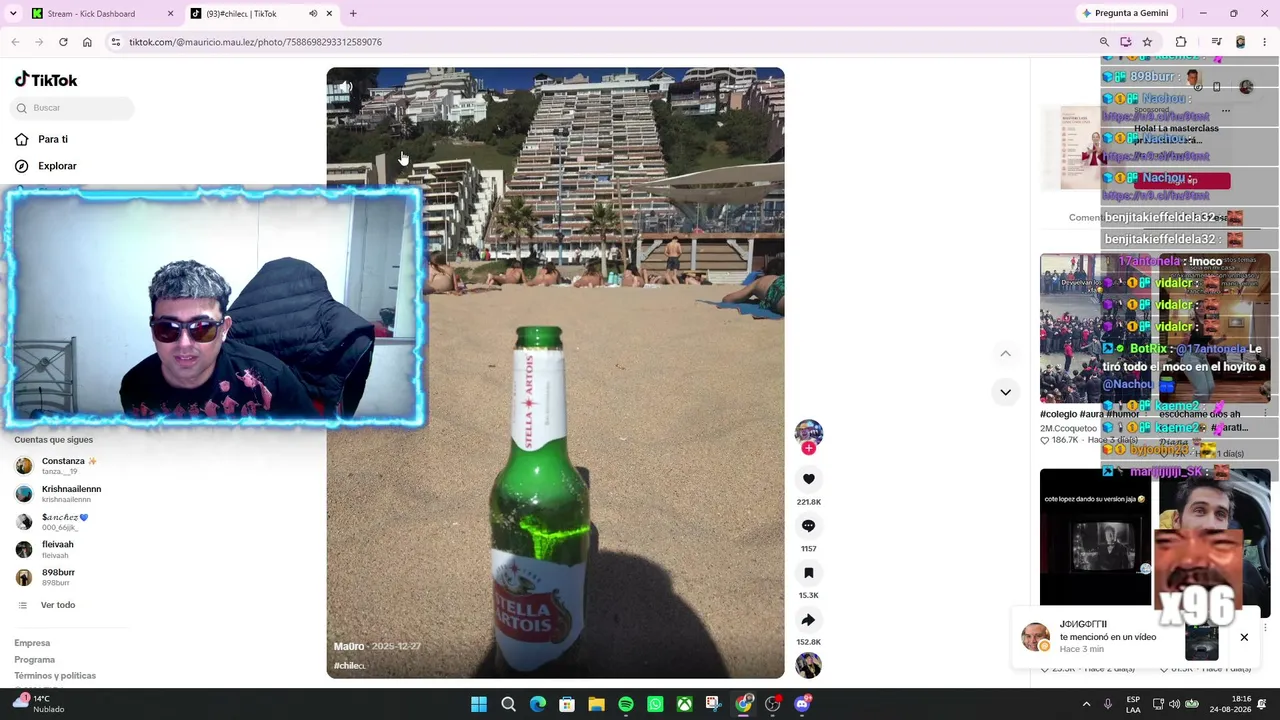This screenshot has height=720, width=1280.
Task: Open Windows taskbar search
Action: click(508, 704)
